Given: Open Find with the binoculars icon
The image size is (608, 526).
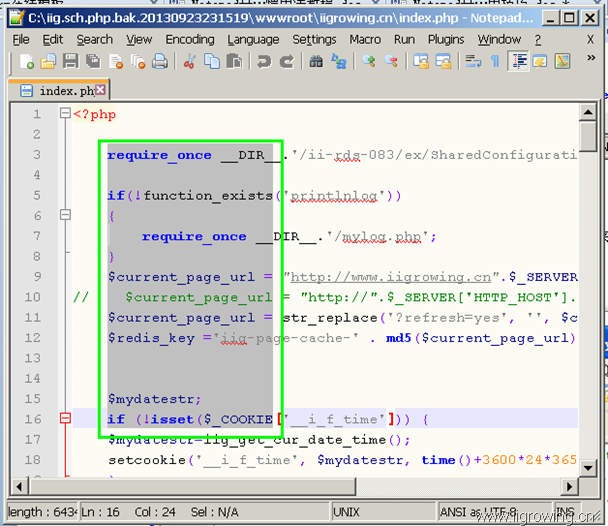Looking at the screenshot, I should point(316,62).
